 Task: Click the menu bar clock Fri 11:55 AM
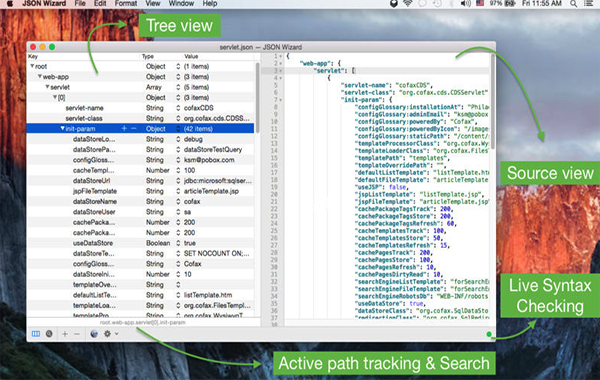(541, 3)
